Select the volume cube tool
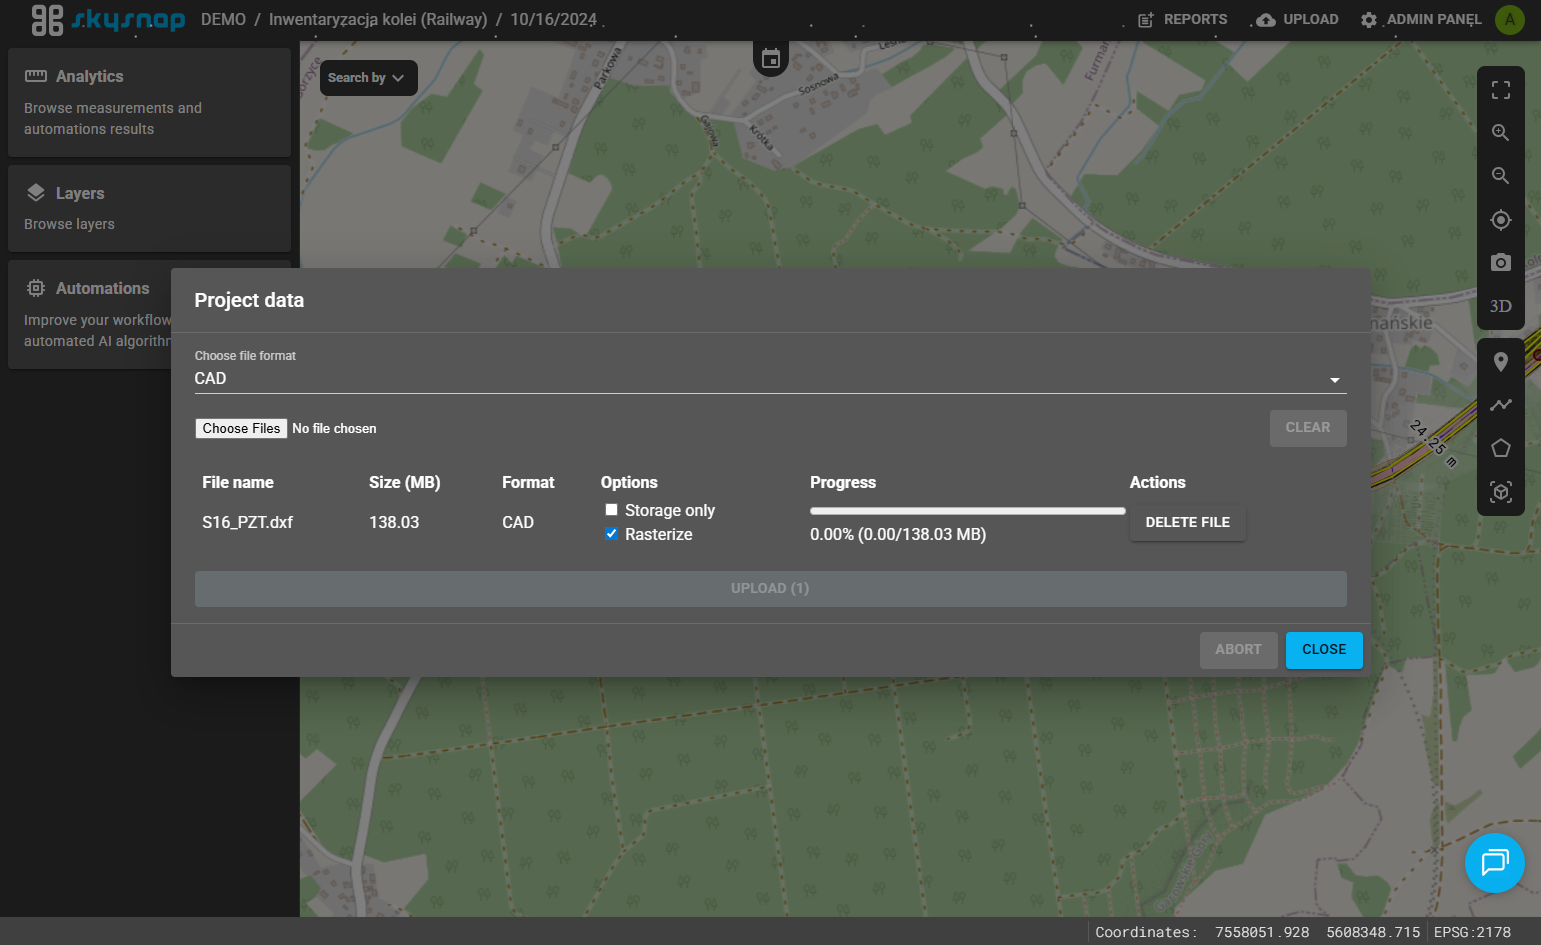1541x945 pixels. click(x=1501, y=492)
